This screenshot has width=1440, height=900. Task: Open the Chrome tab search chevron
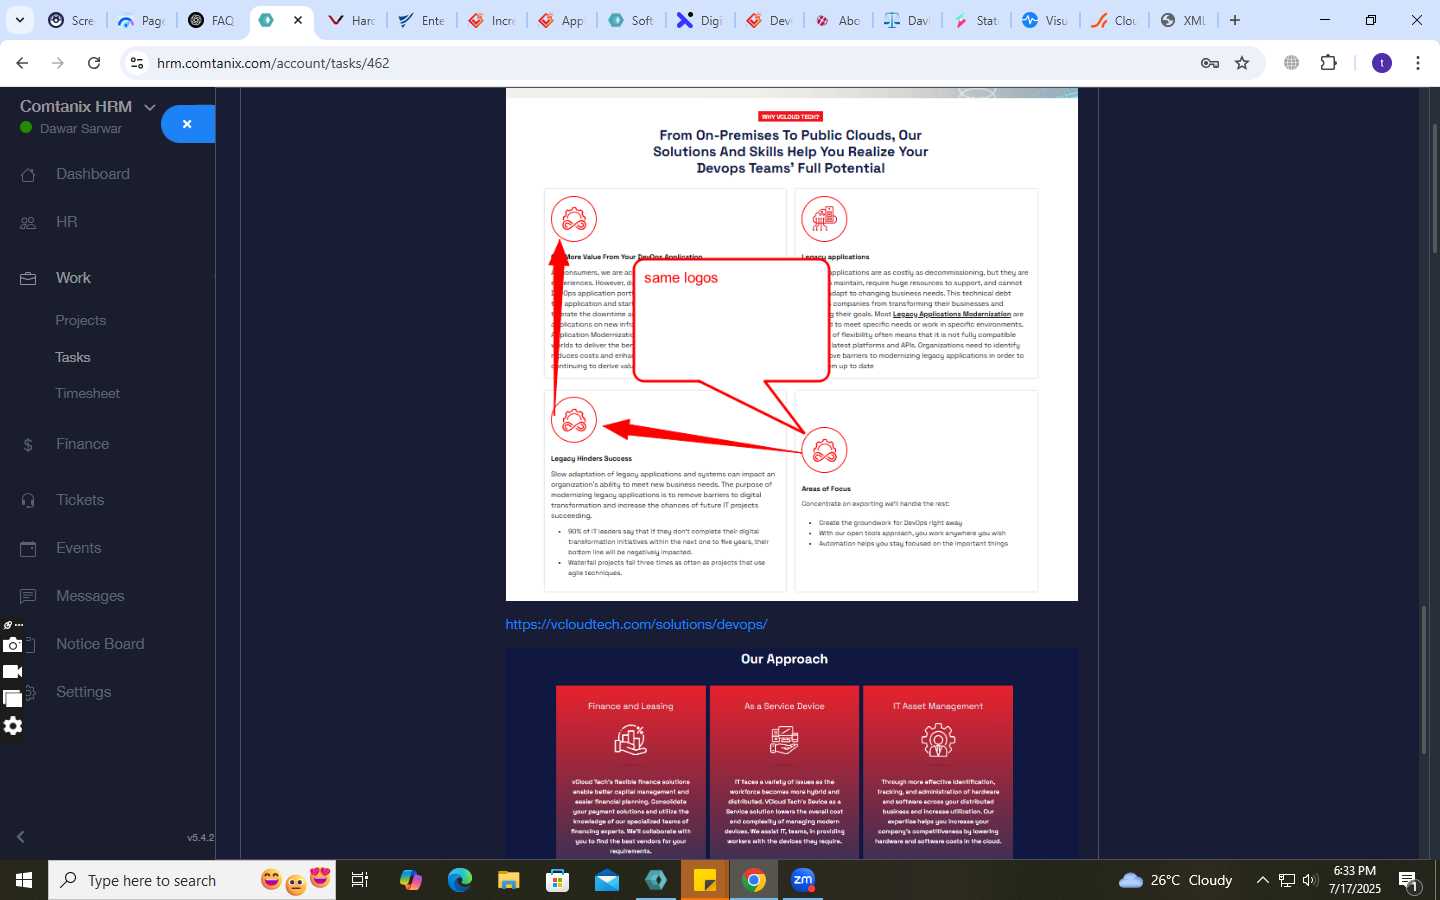pyautogui.click(x=19, y=20)
